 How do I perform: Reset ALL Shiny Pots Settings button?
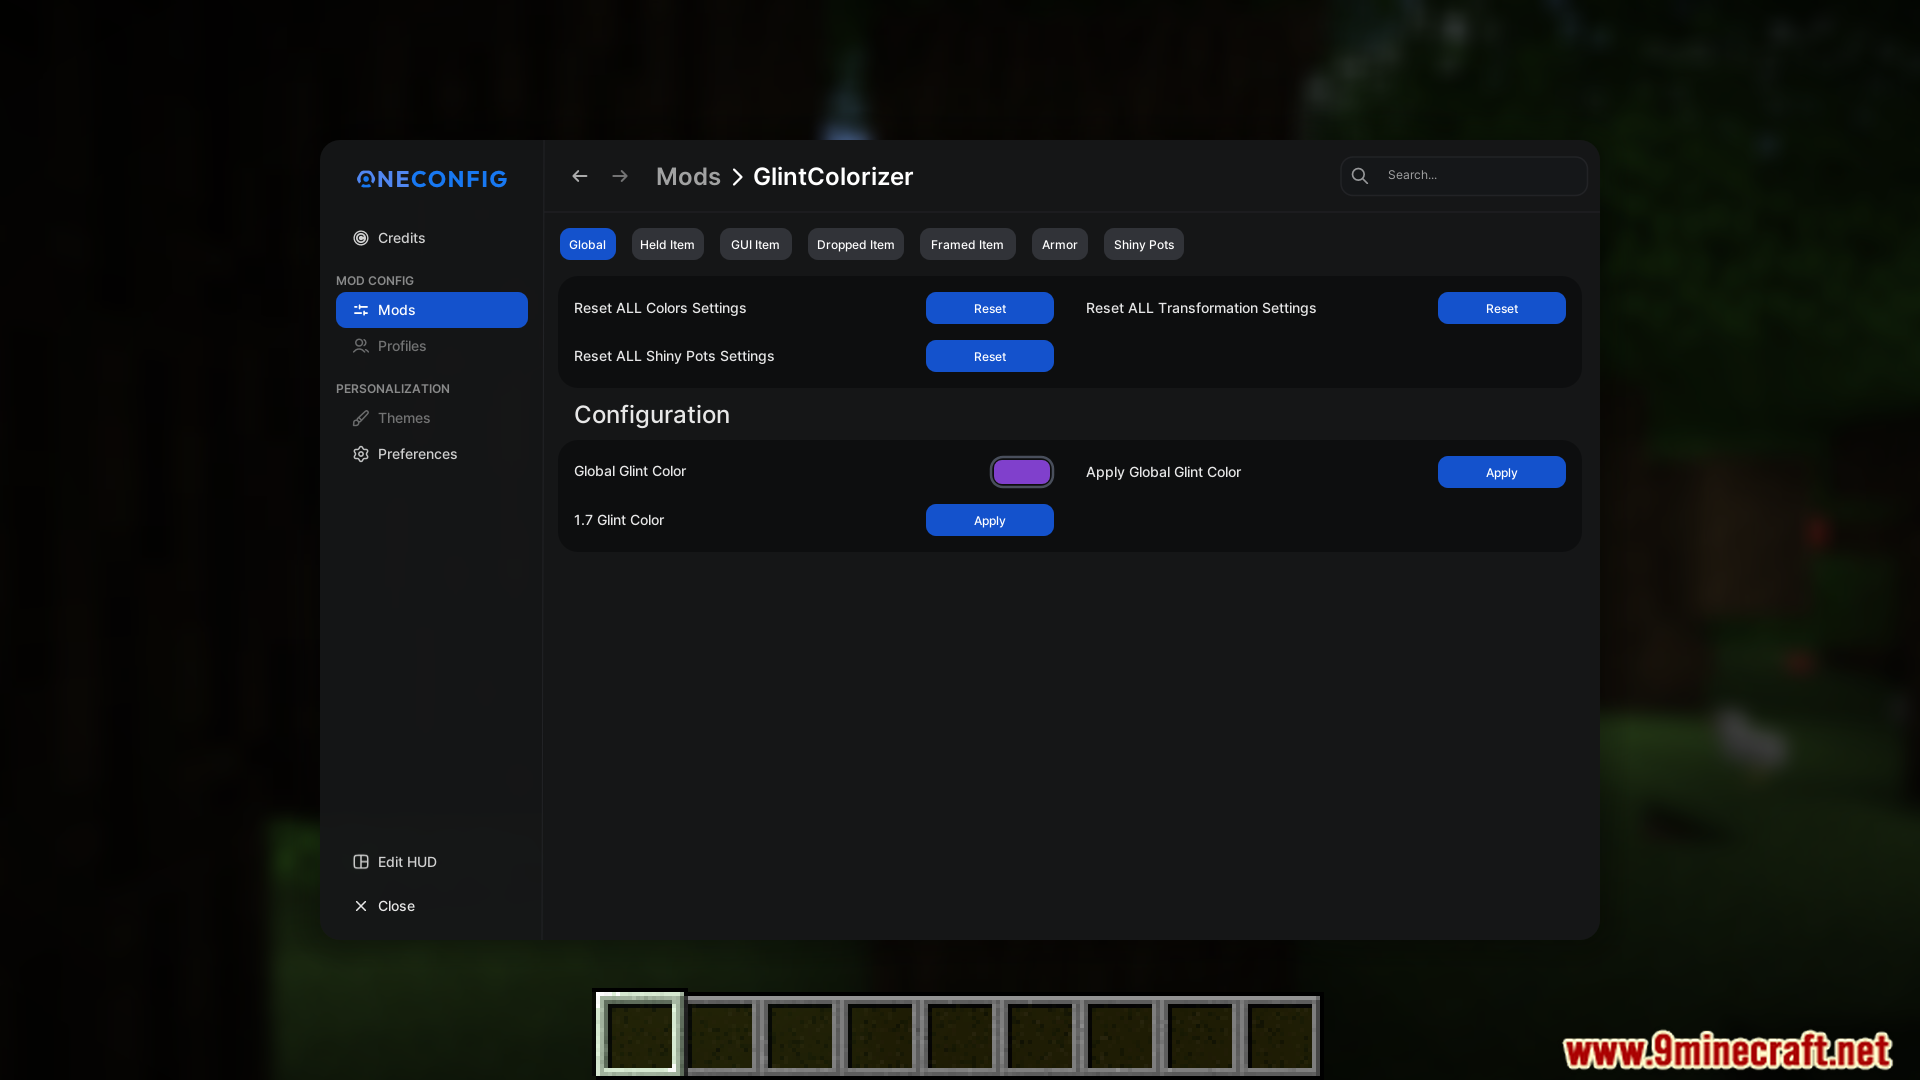pos(990,356)
